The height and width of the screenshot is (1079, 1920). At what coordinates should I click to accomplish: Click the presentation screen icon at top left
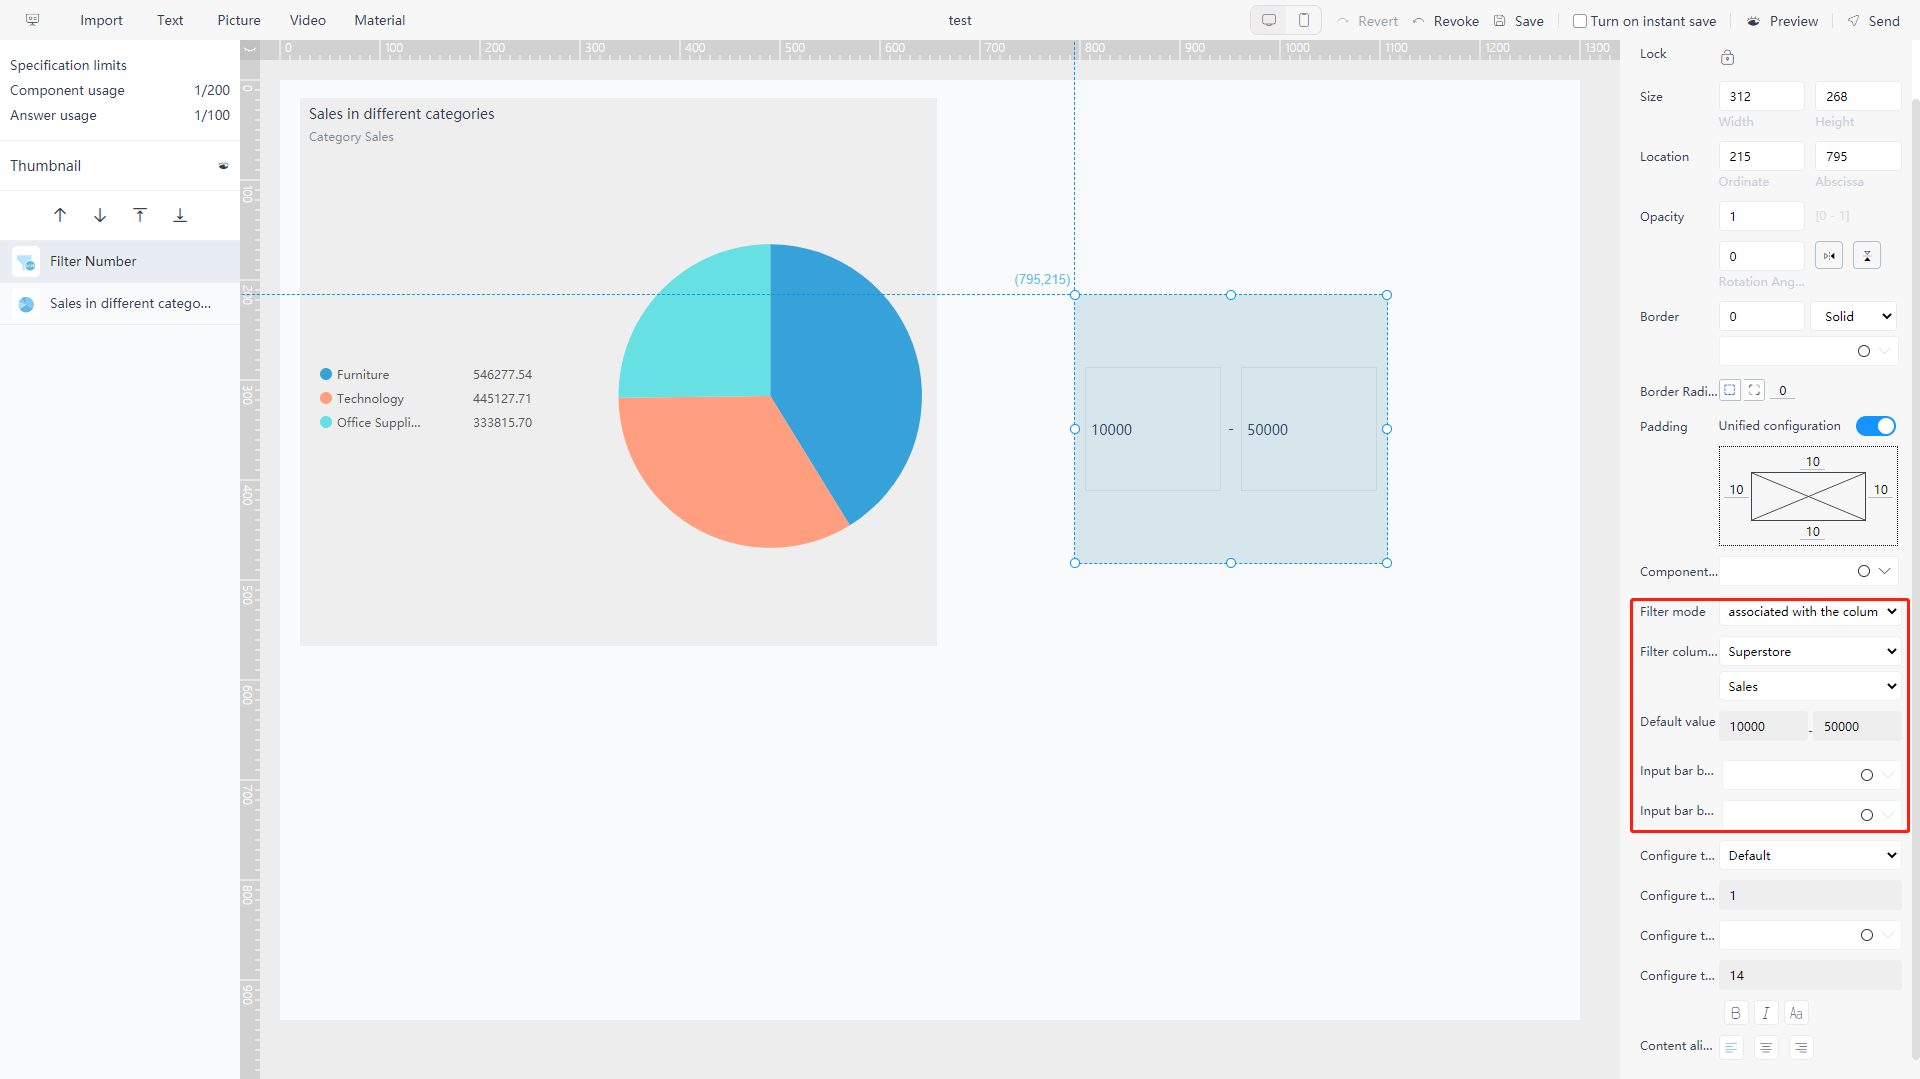(x=32, y=20)
